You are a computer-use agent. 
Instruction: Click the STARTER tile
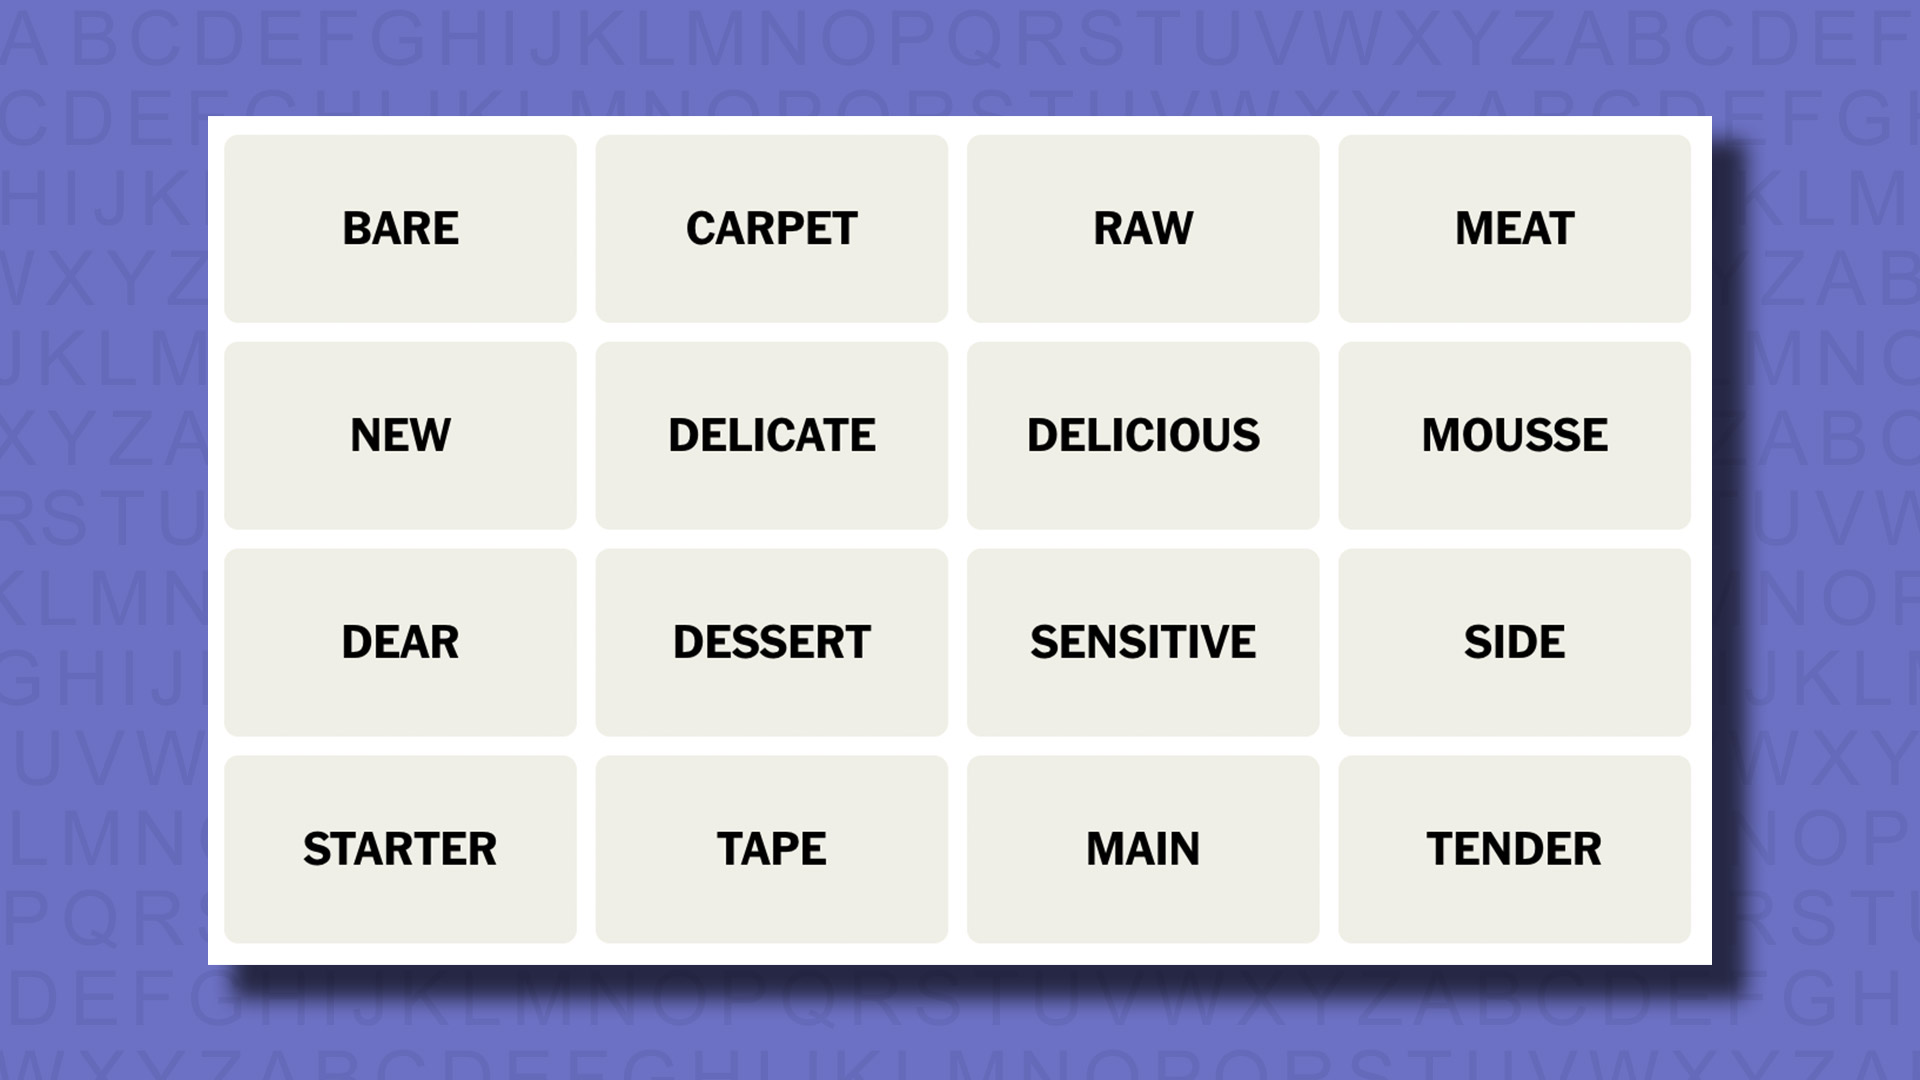400,848
